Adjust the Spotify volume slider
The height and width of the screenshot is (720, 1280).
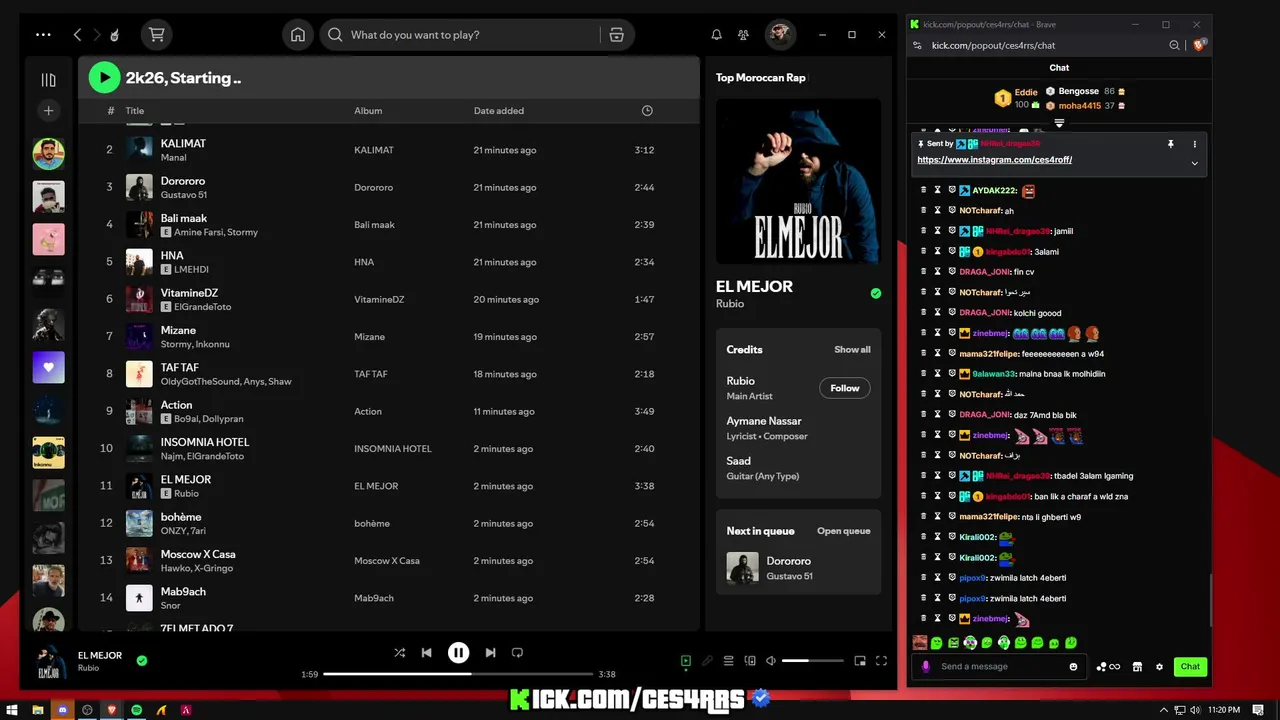click(813, 661)
